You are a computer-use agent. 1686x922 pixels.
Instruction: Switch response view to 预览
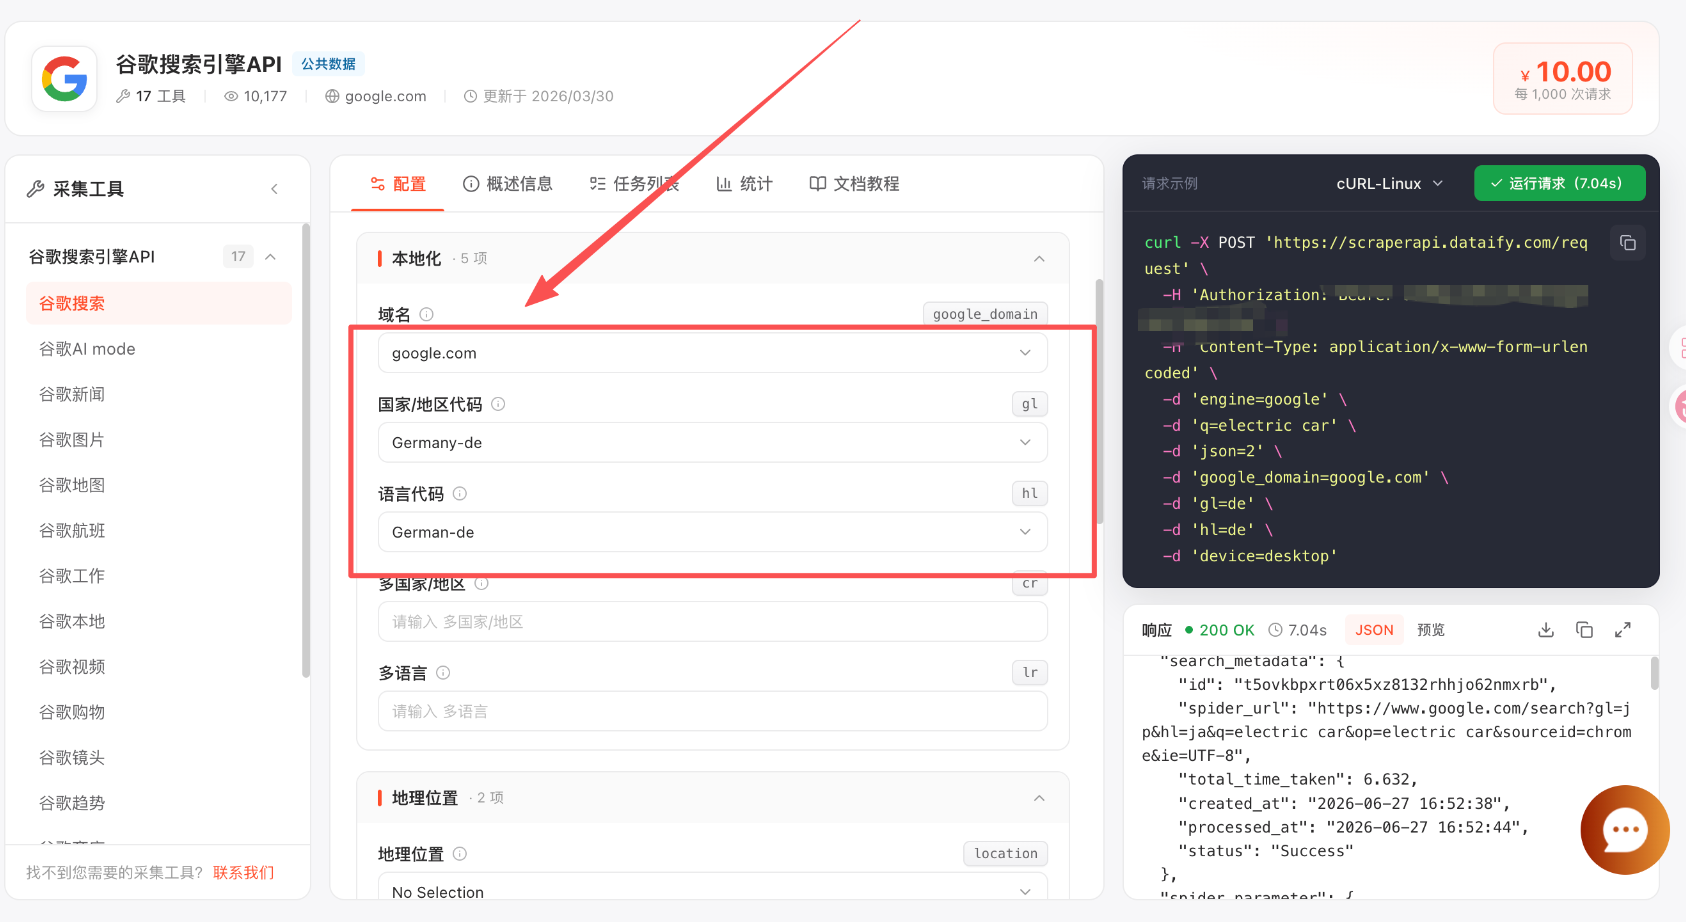pos(1431,630)
